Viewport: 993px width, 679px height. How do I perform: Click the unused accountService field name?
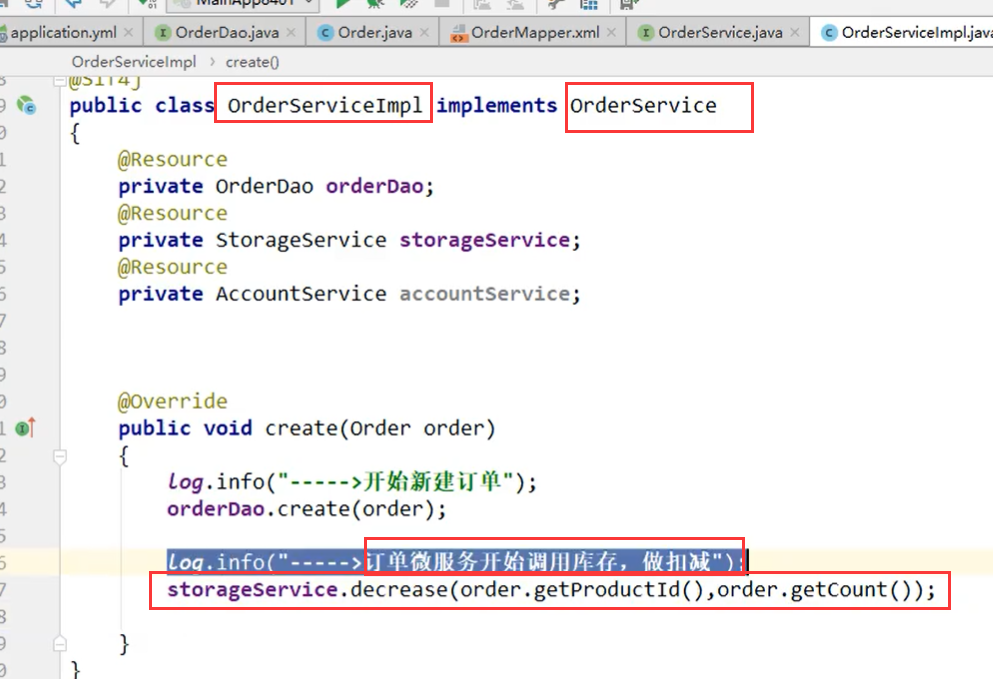point(484,294)
